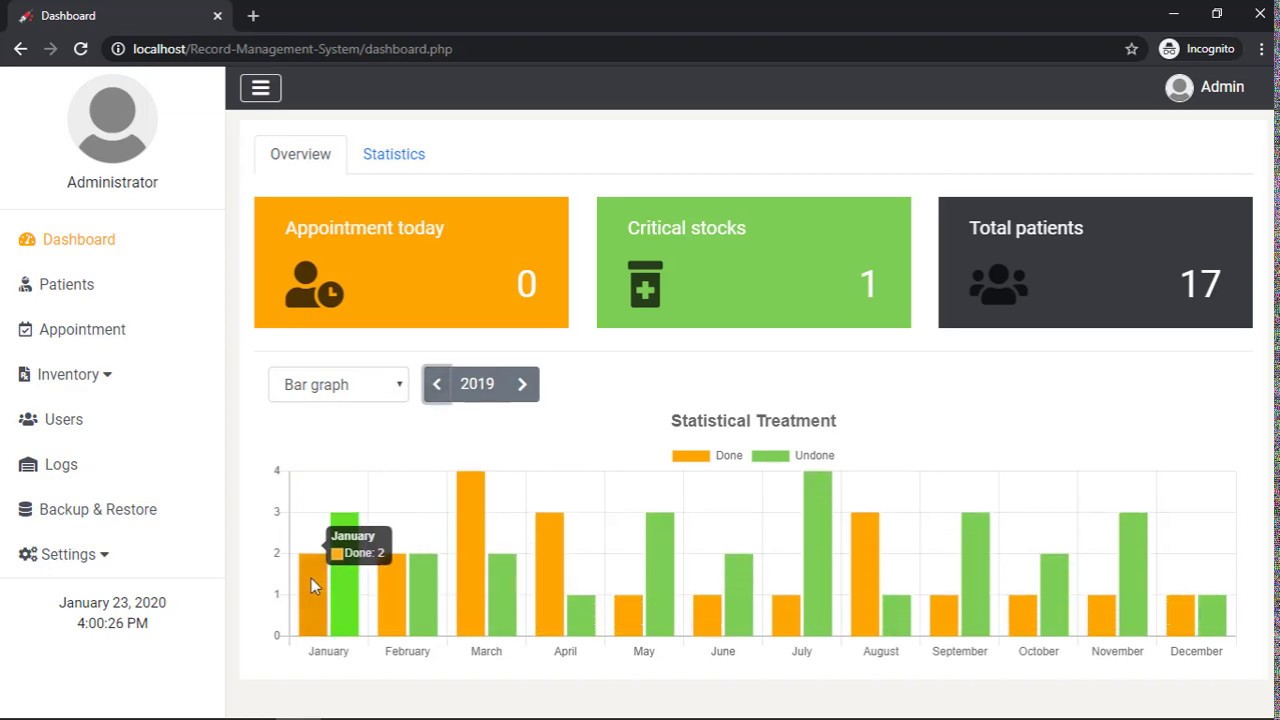Open the Admin user menu
The width and height of the screenshot is (1280, 720).
(x=1205, y=88)
